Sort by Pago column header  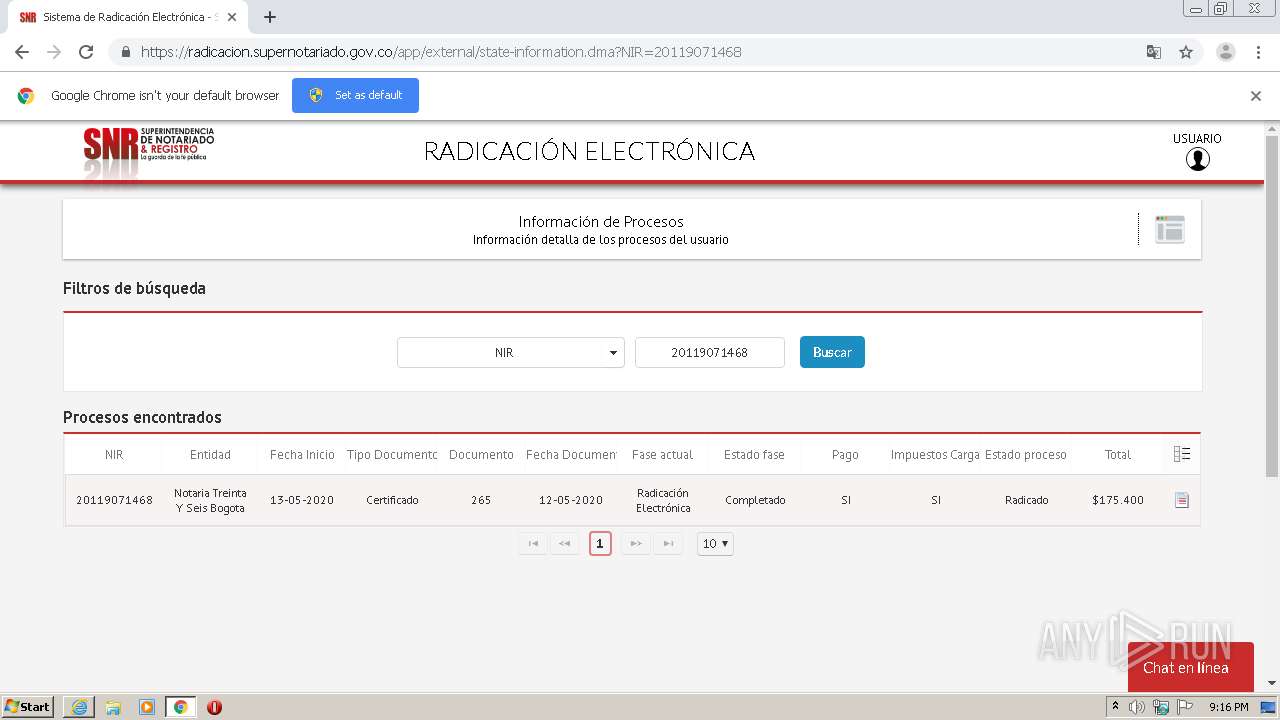(x=845, y=454)
